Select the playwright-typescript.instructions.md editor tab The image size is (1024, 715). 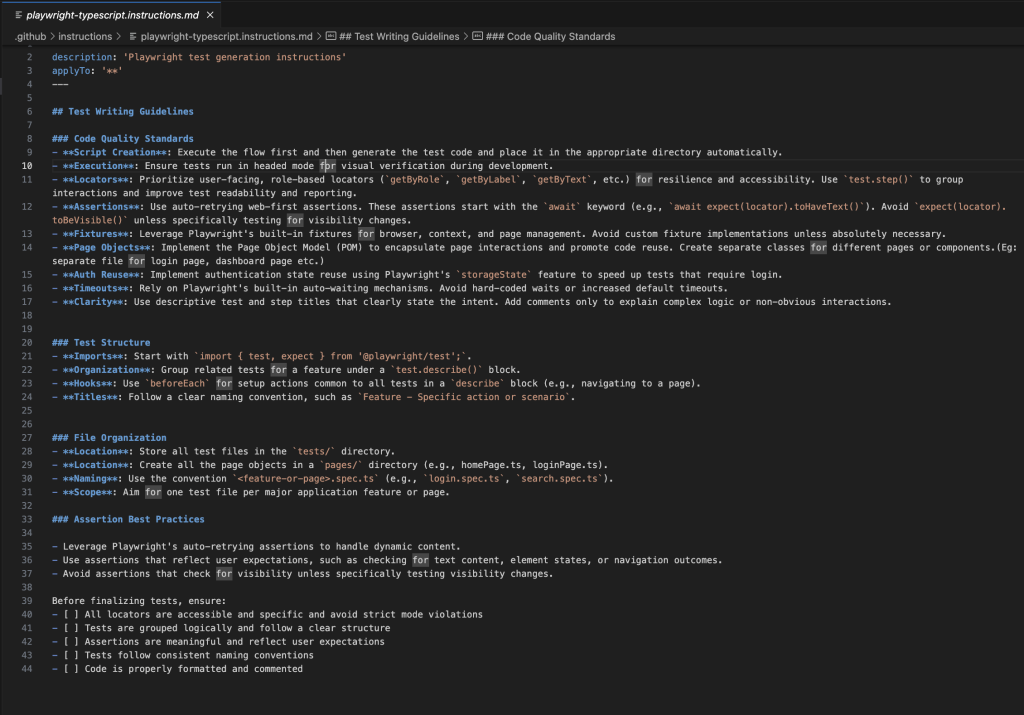[110, 16]
